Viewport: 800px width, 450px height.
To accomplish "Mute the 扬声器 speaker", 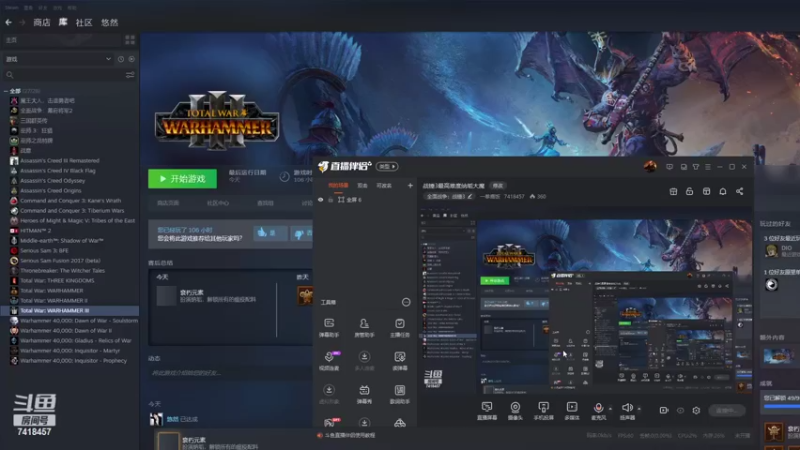I will 627,407.
